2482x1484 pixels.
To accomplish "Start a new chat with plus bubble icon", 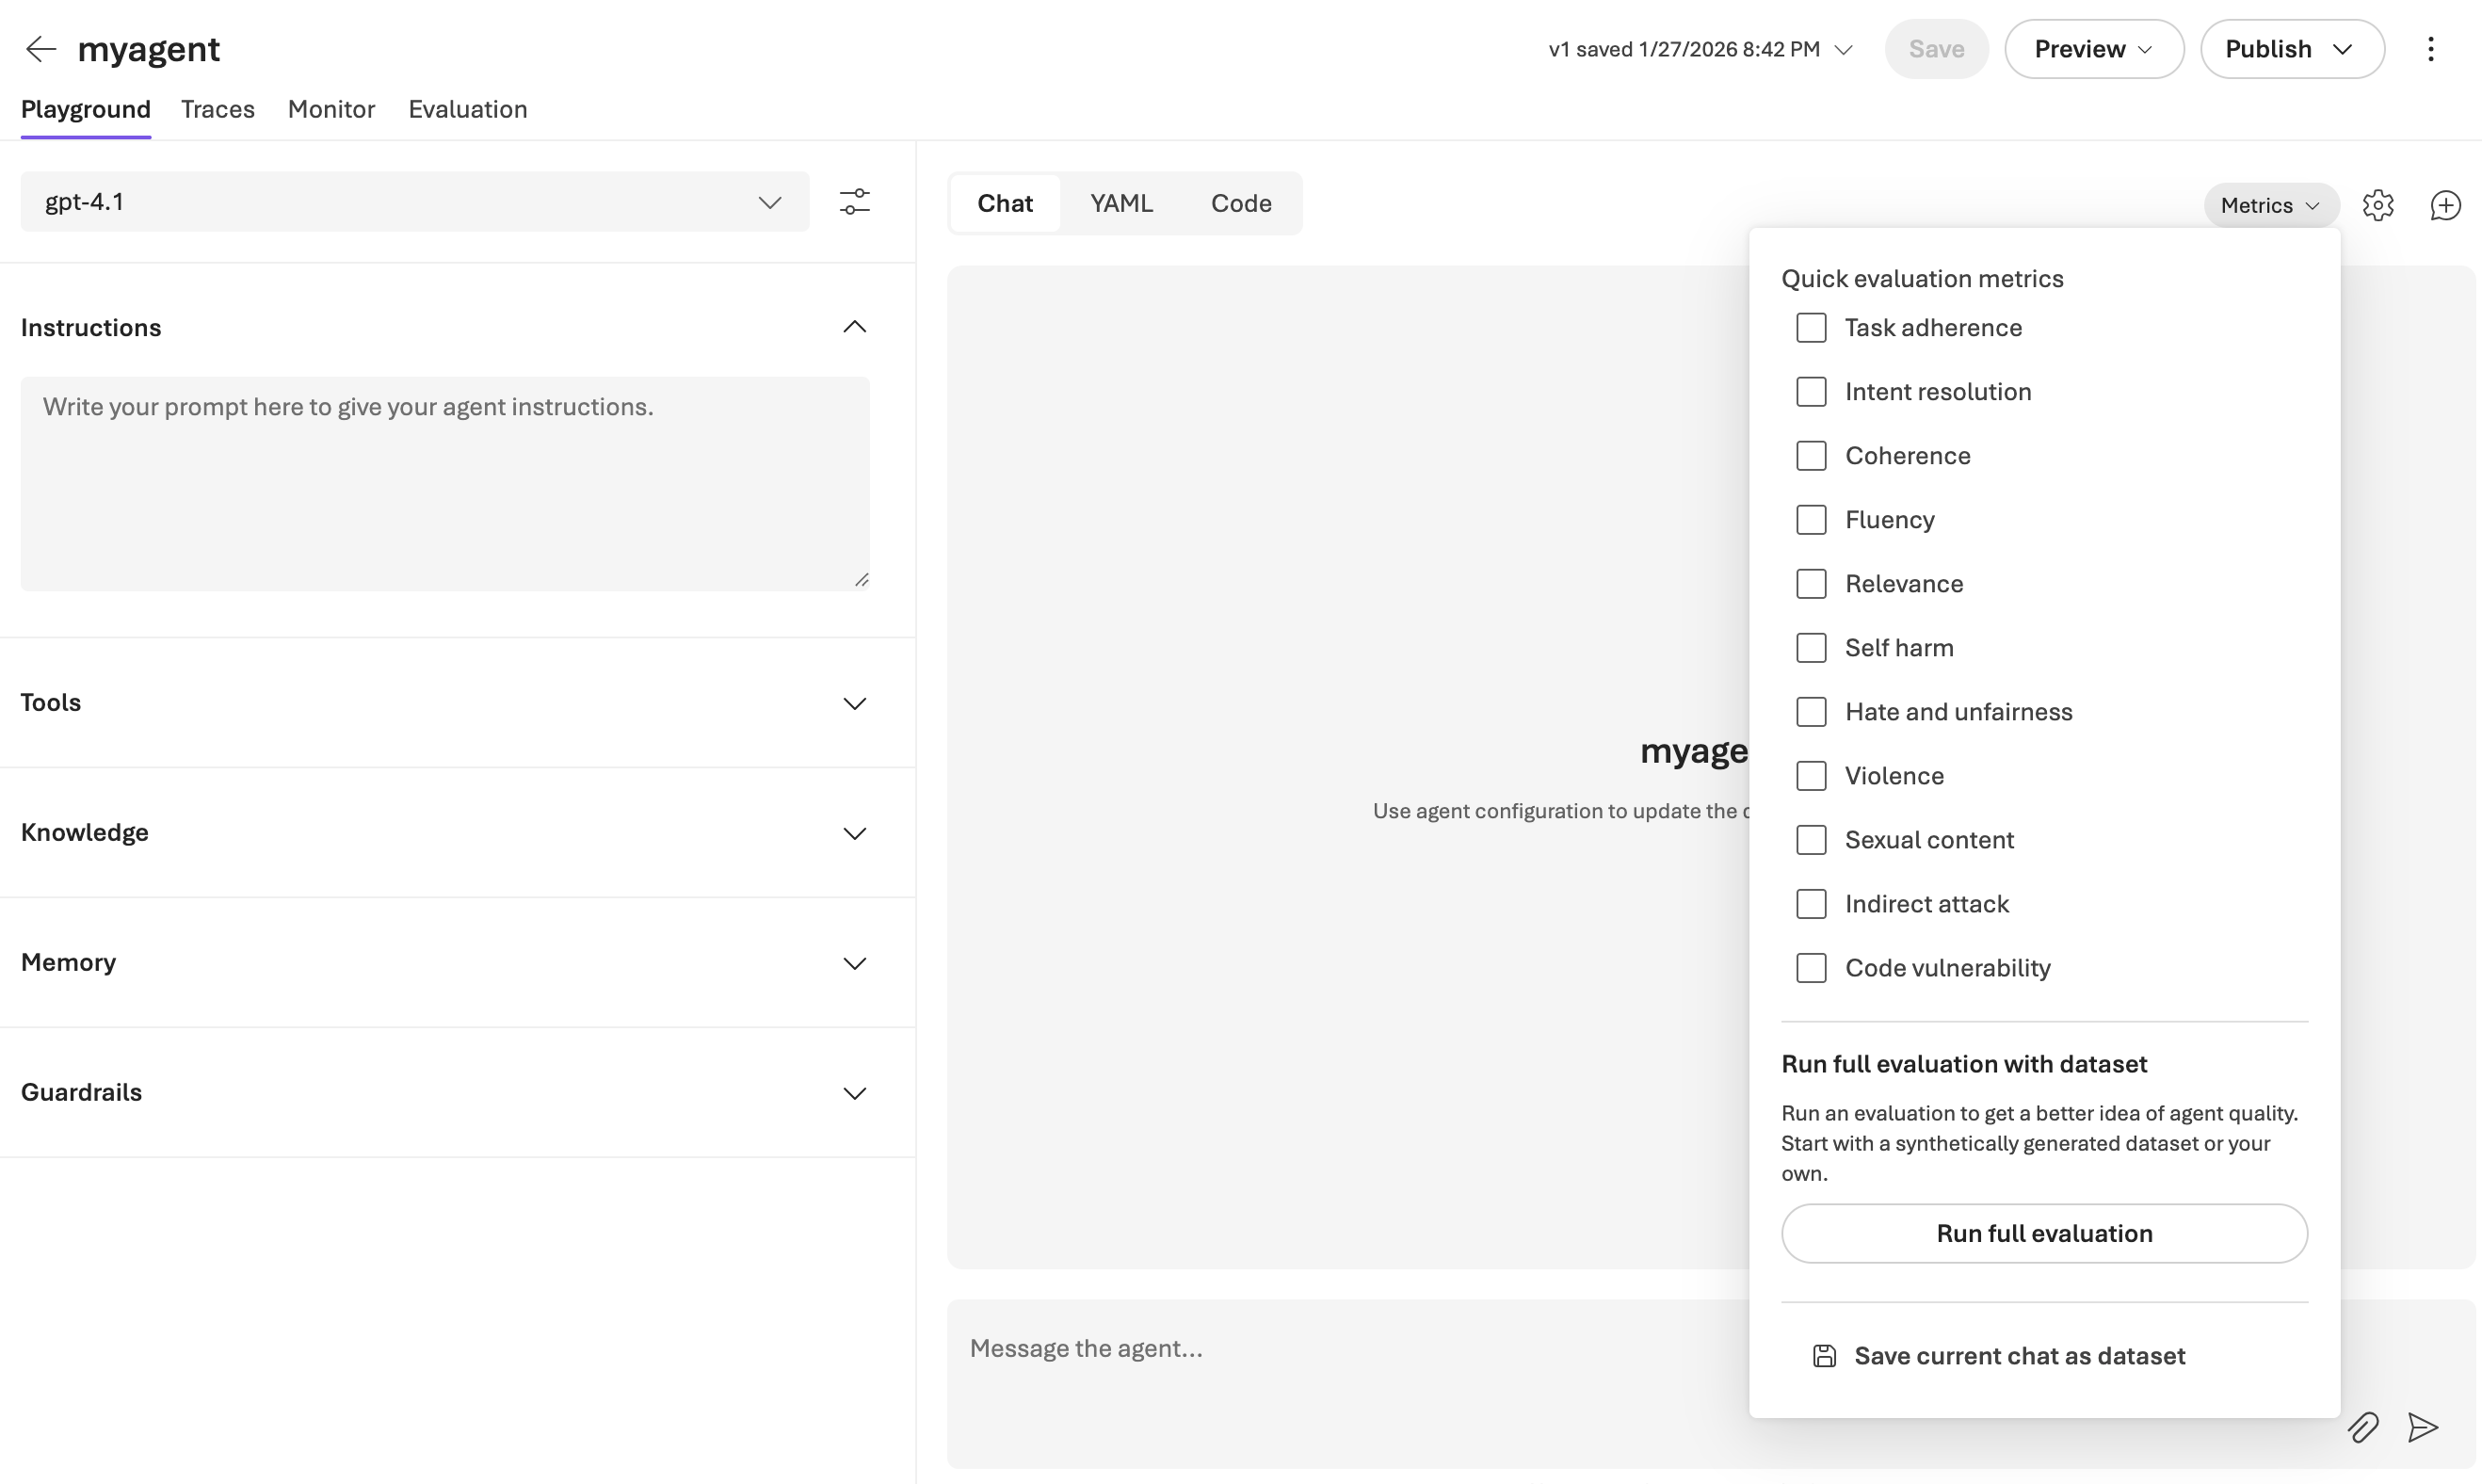I will coord(2445,205).
